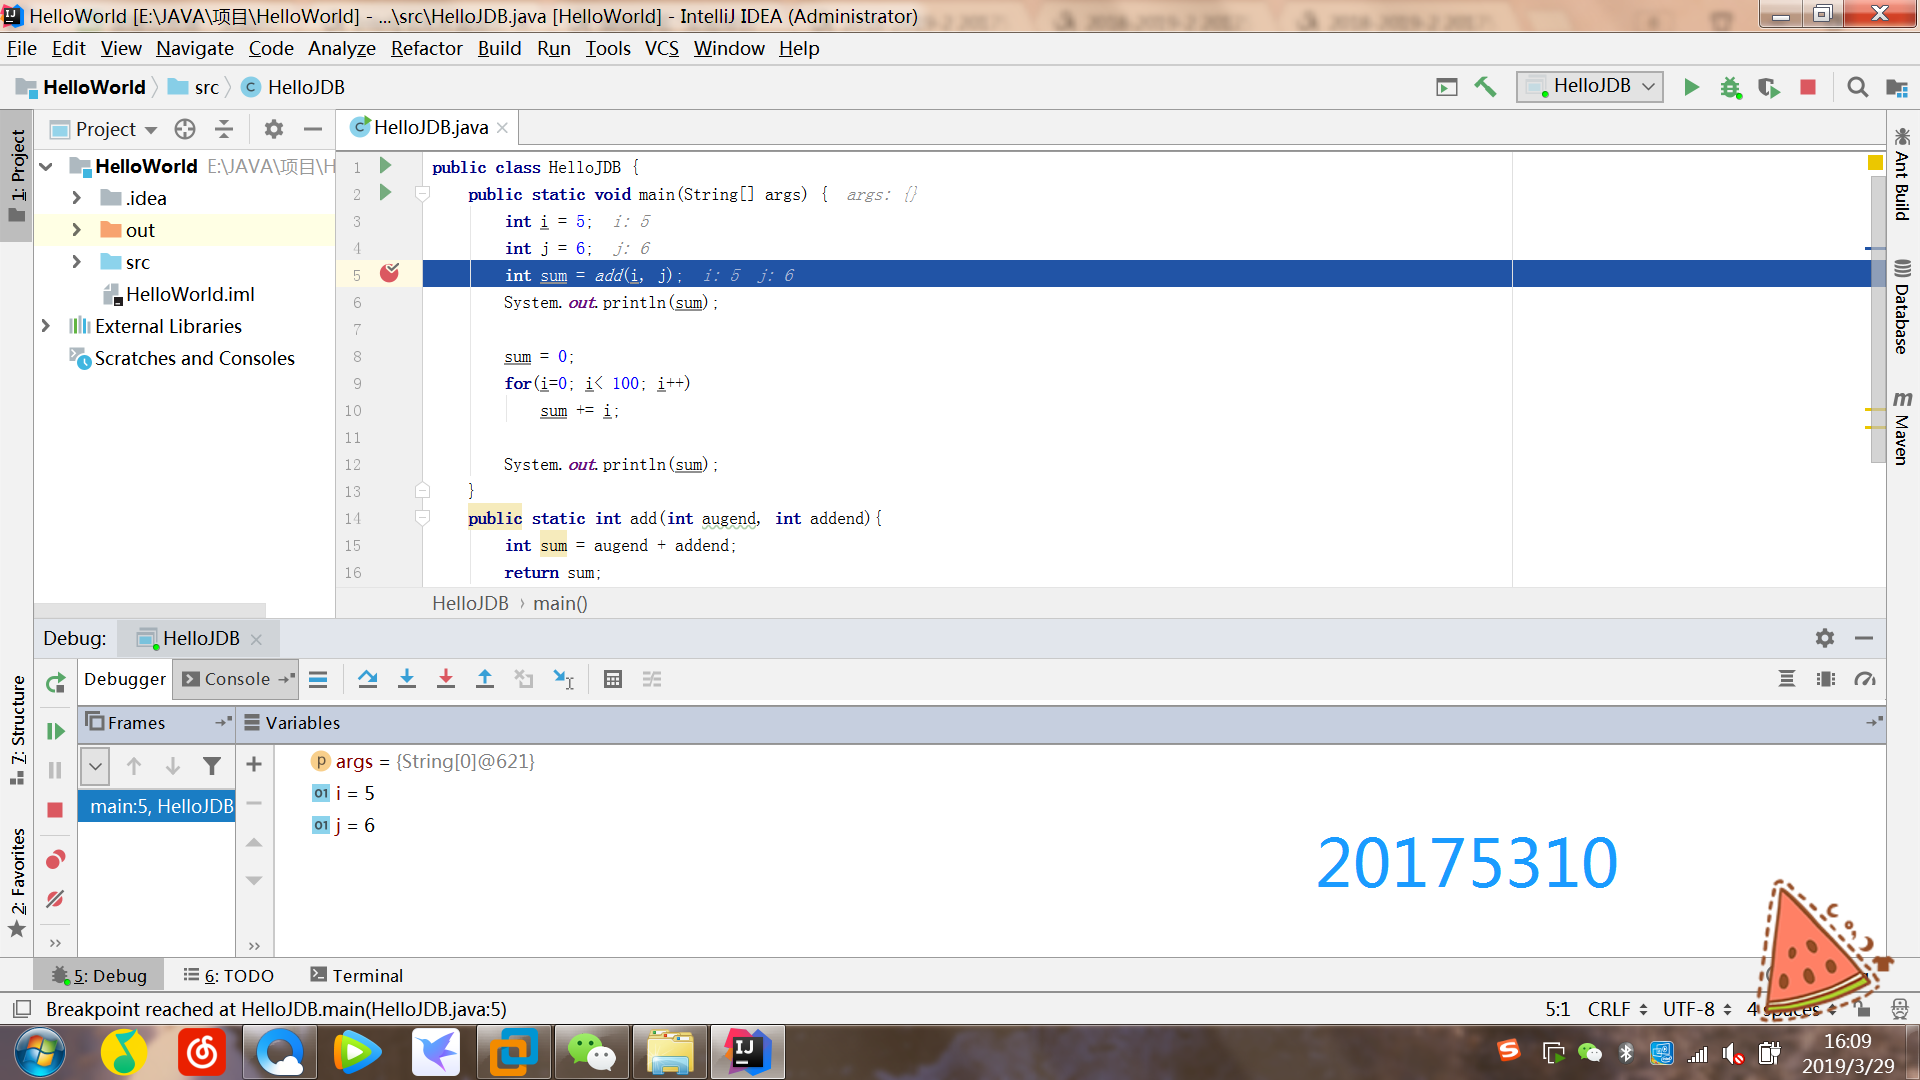The height and width of the screenshot is (1080, 1920).
Task: Click Show Execution Point icon
Action: click(318, 679)
